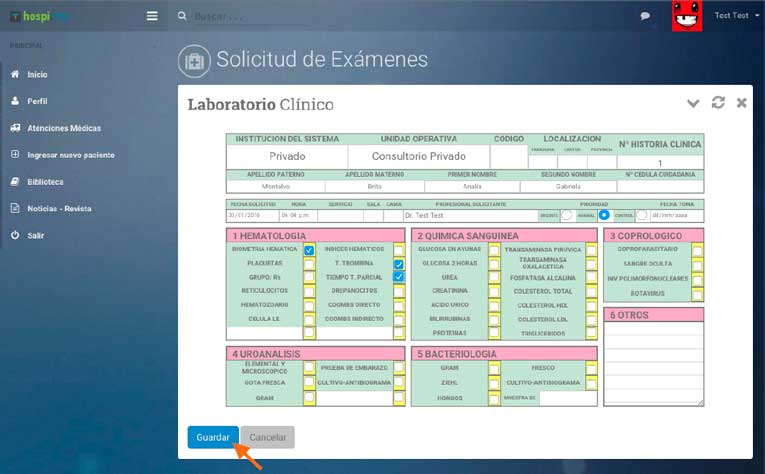Click the Inicio home icon
This screenshot has width=765, height=474.
pyautogui.click(x=15, y=74)
